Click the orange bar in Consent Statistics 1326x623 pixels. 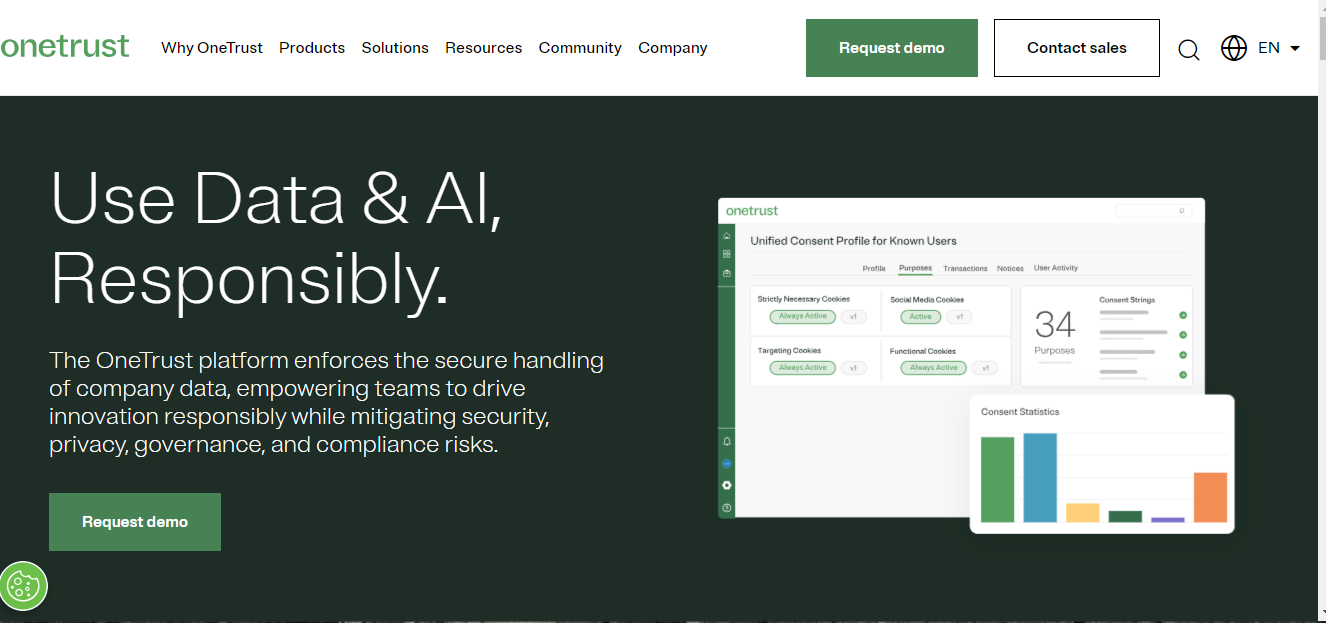tap(1210, 497)
